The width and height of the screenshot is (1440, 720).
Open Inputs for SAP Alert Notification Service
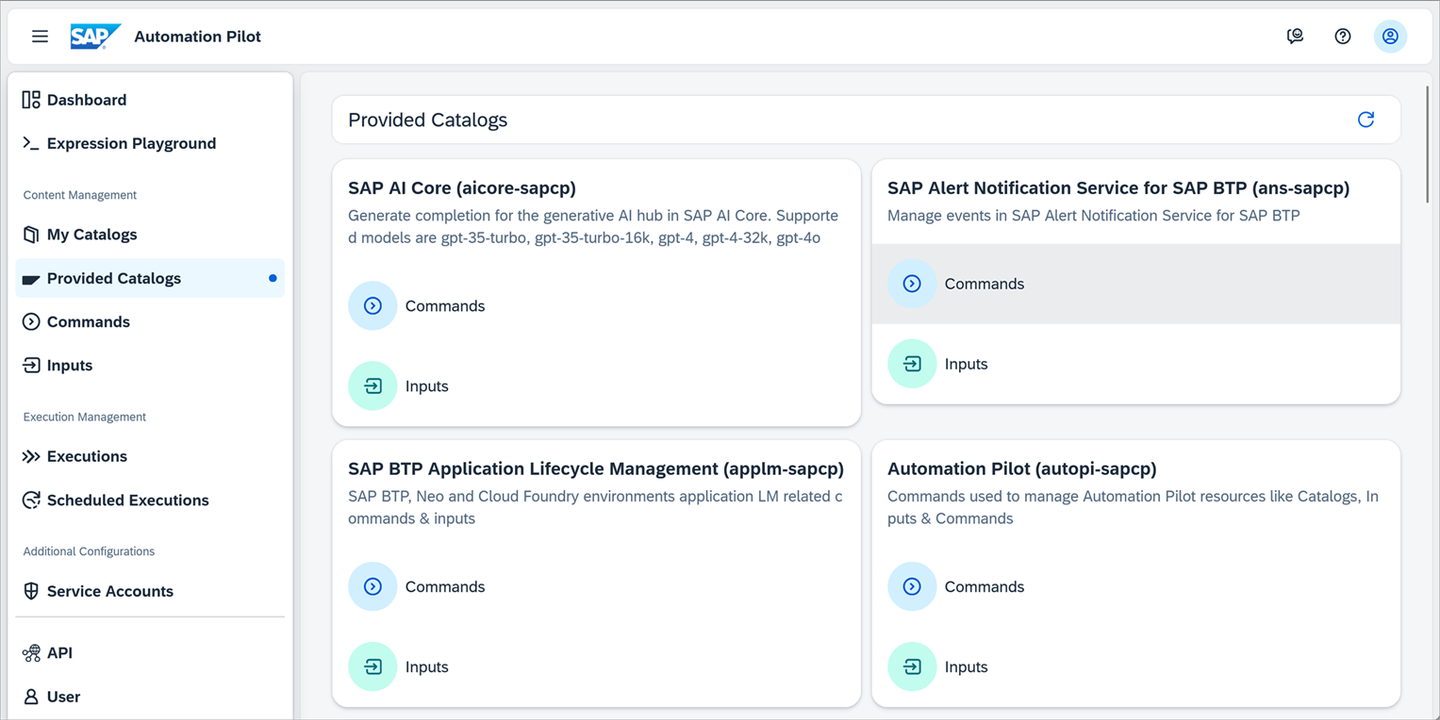(1136, 364)
